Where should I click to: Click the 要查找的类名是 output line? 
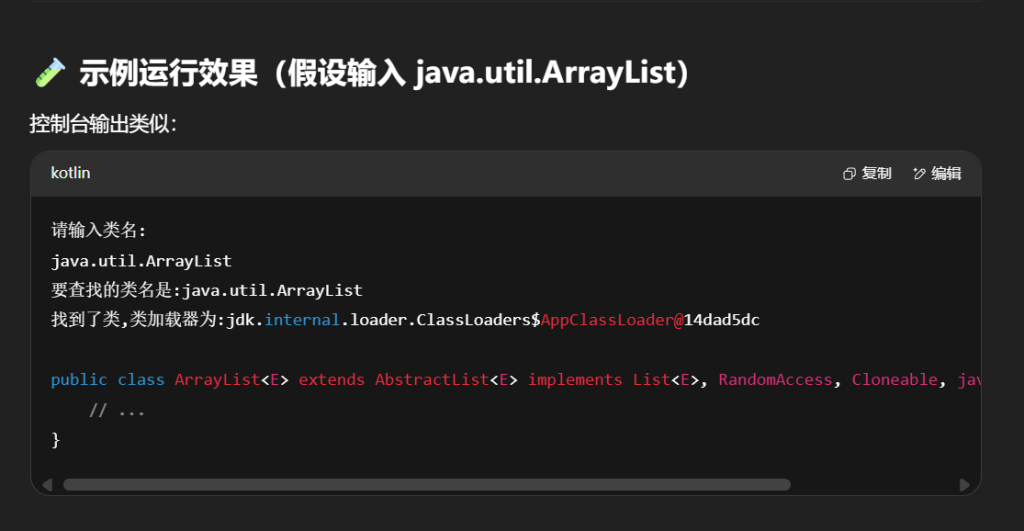pyautogui.click(x=206, y=290)
